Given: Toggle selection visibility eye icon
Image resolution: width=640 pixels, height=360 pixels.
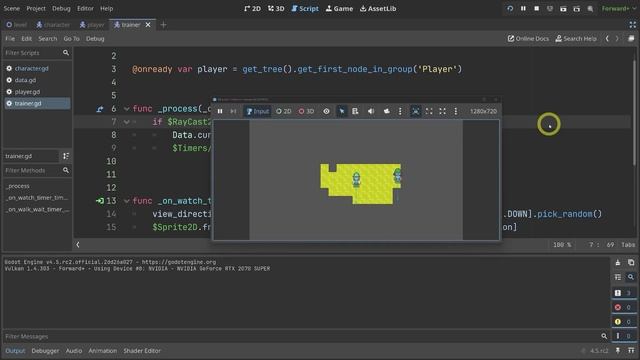Looking at the screenshot, I should (x=327, y=111).
